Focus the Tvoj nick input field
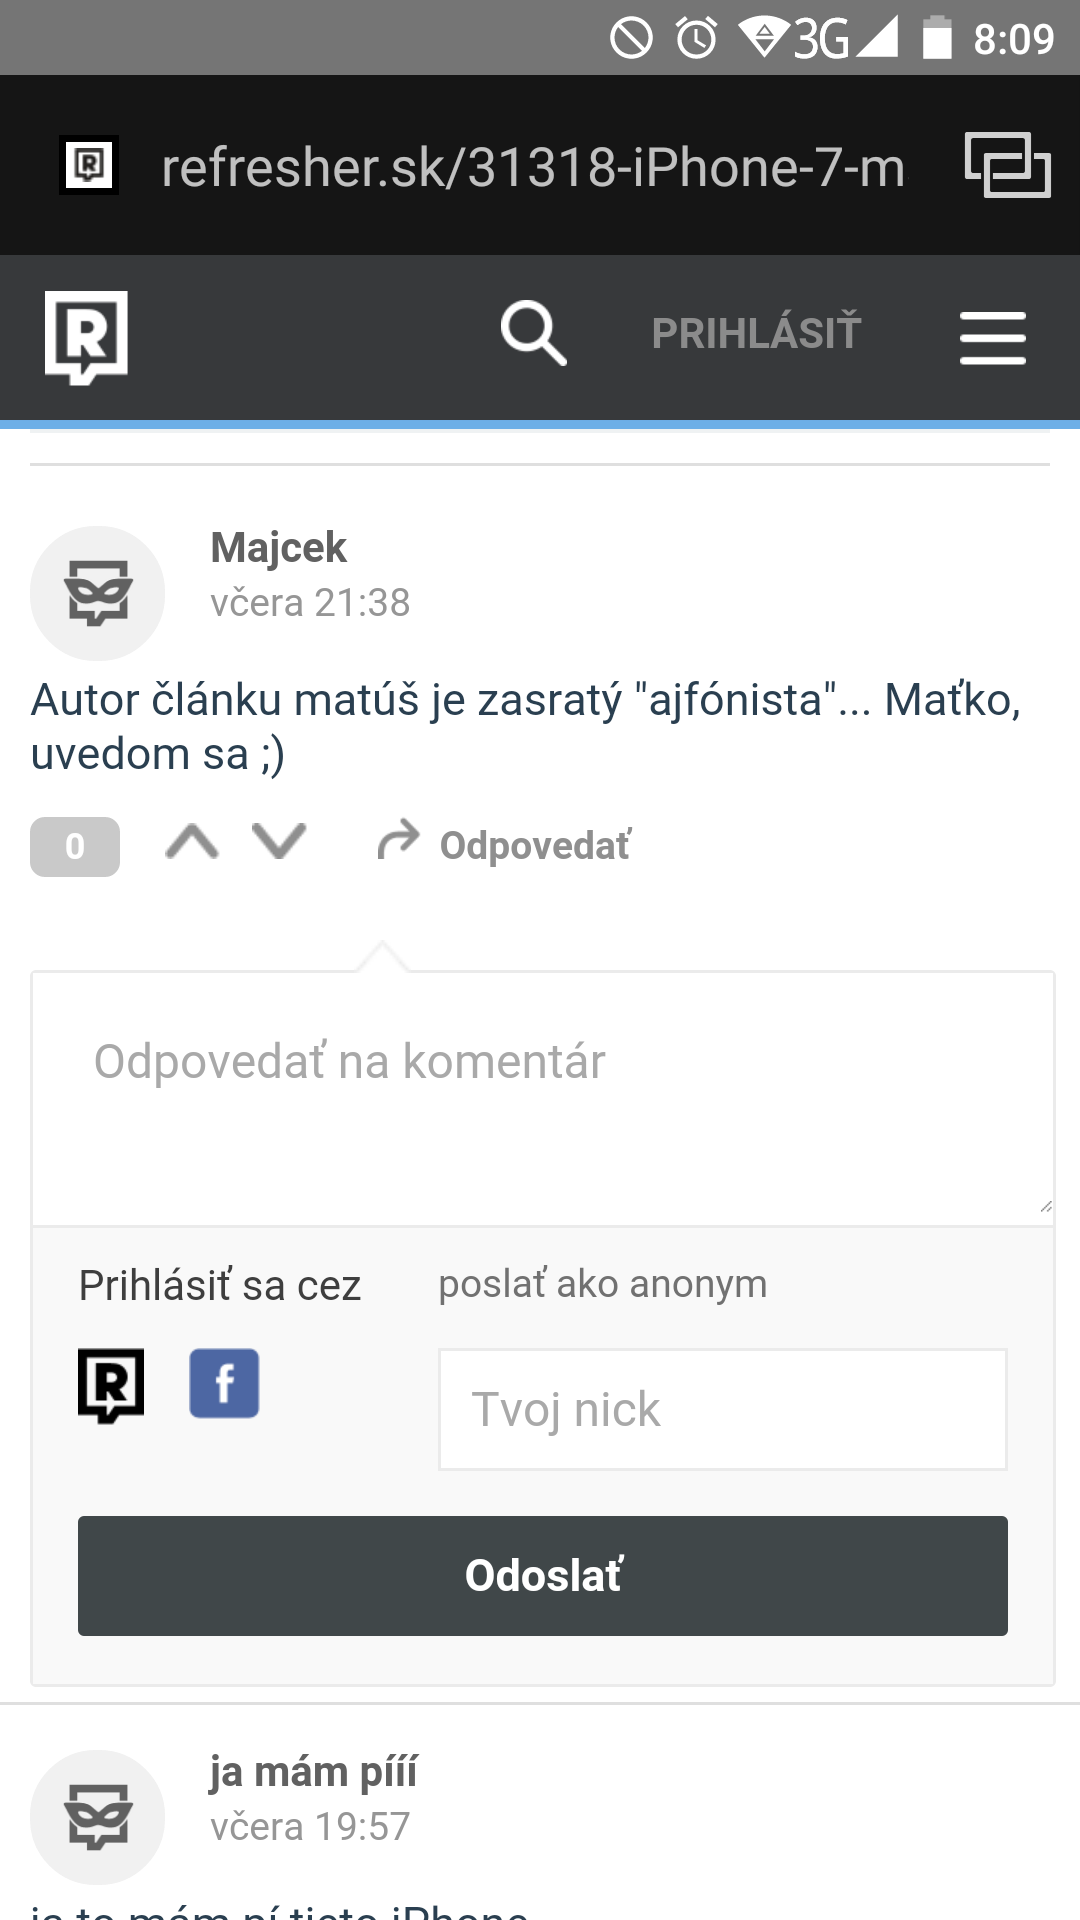This screenshot has height=1920, width=1080. tap(722, 1409)
